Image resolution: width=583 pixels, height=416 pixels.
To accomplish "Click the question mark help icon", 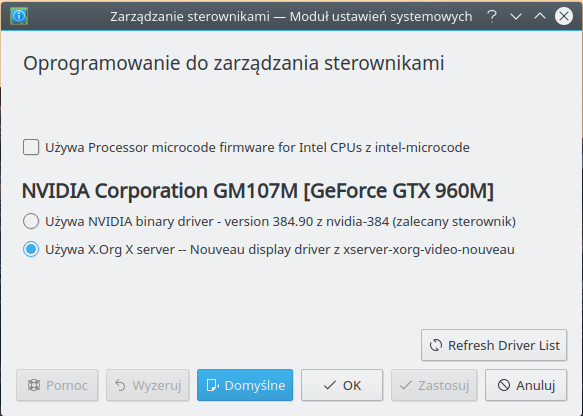I will tap(492, 16).
